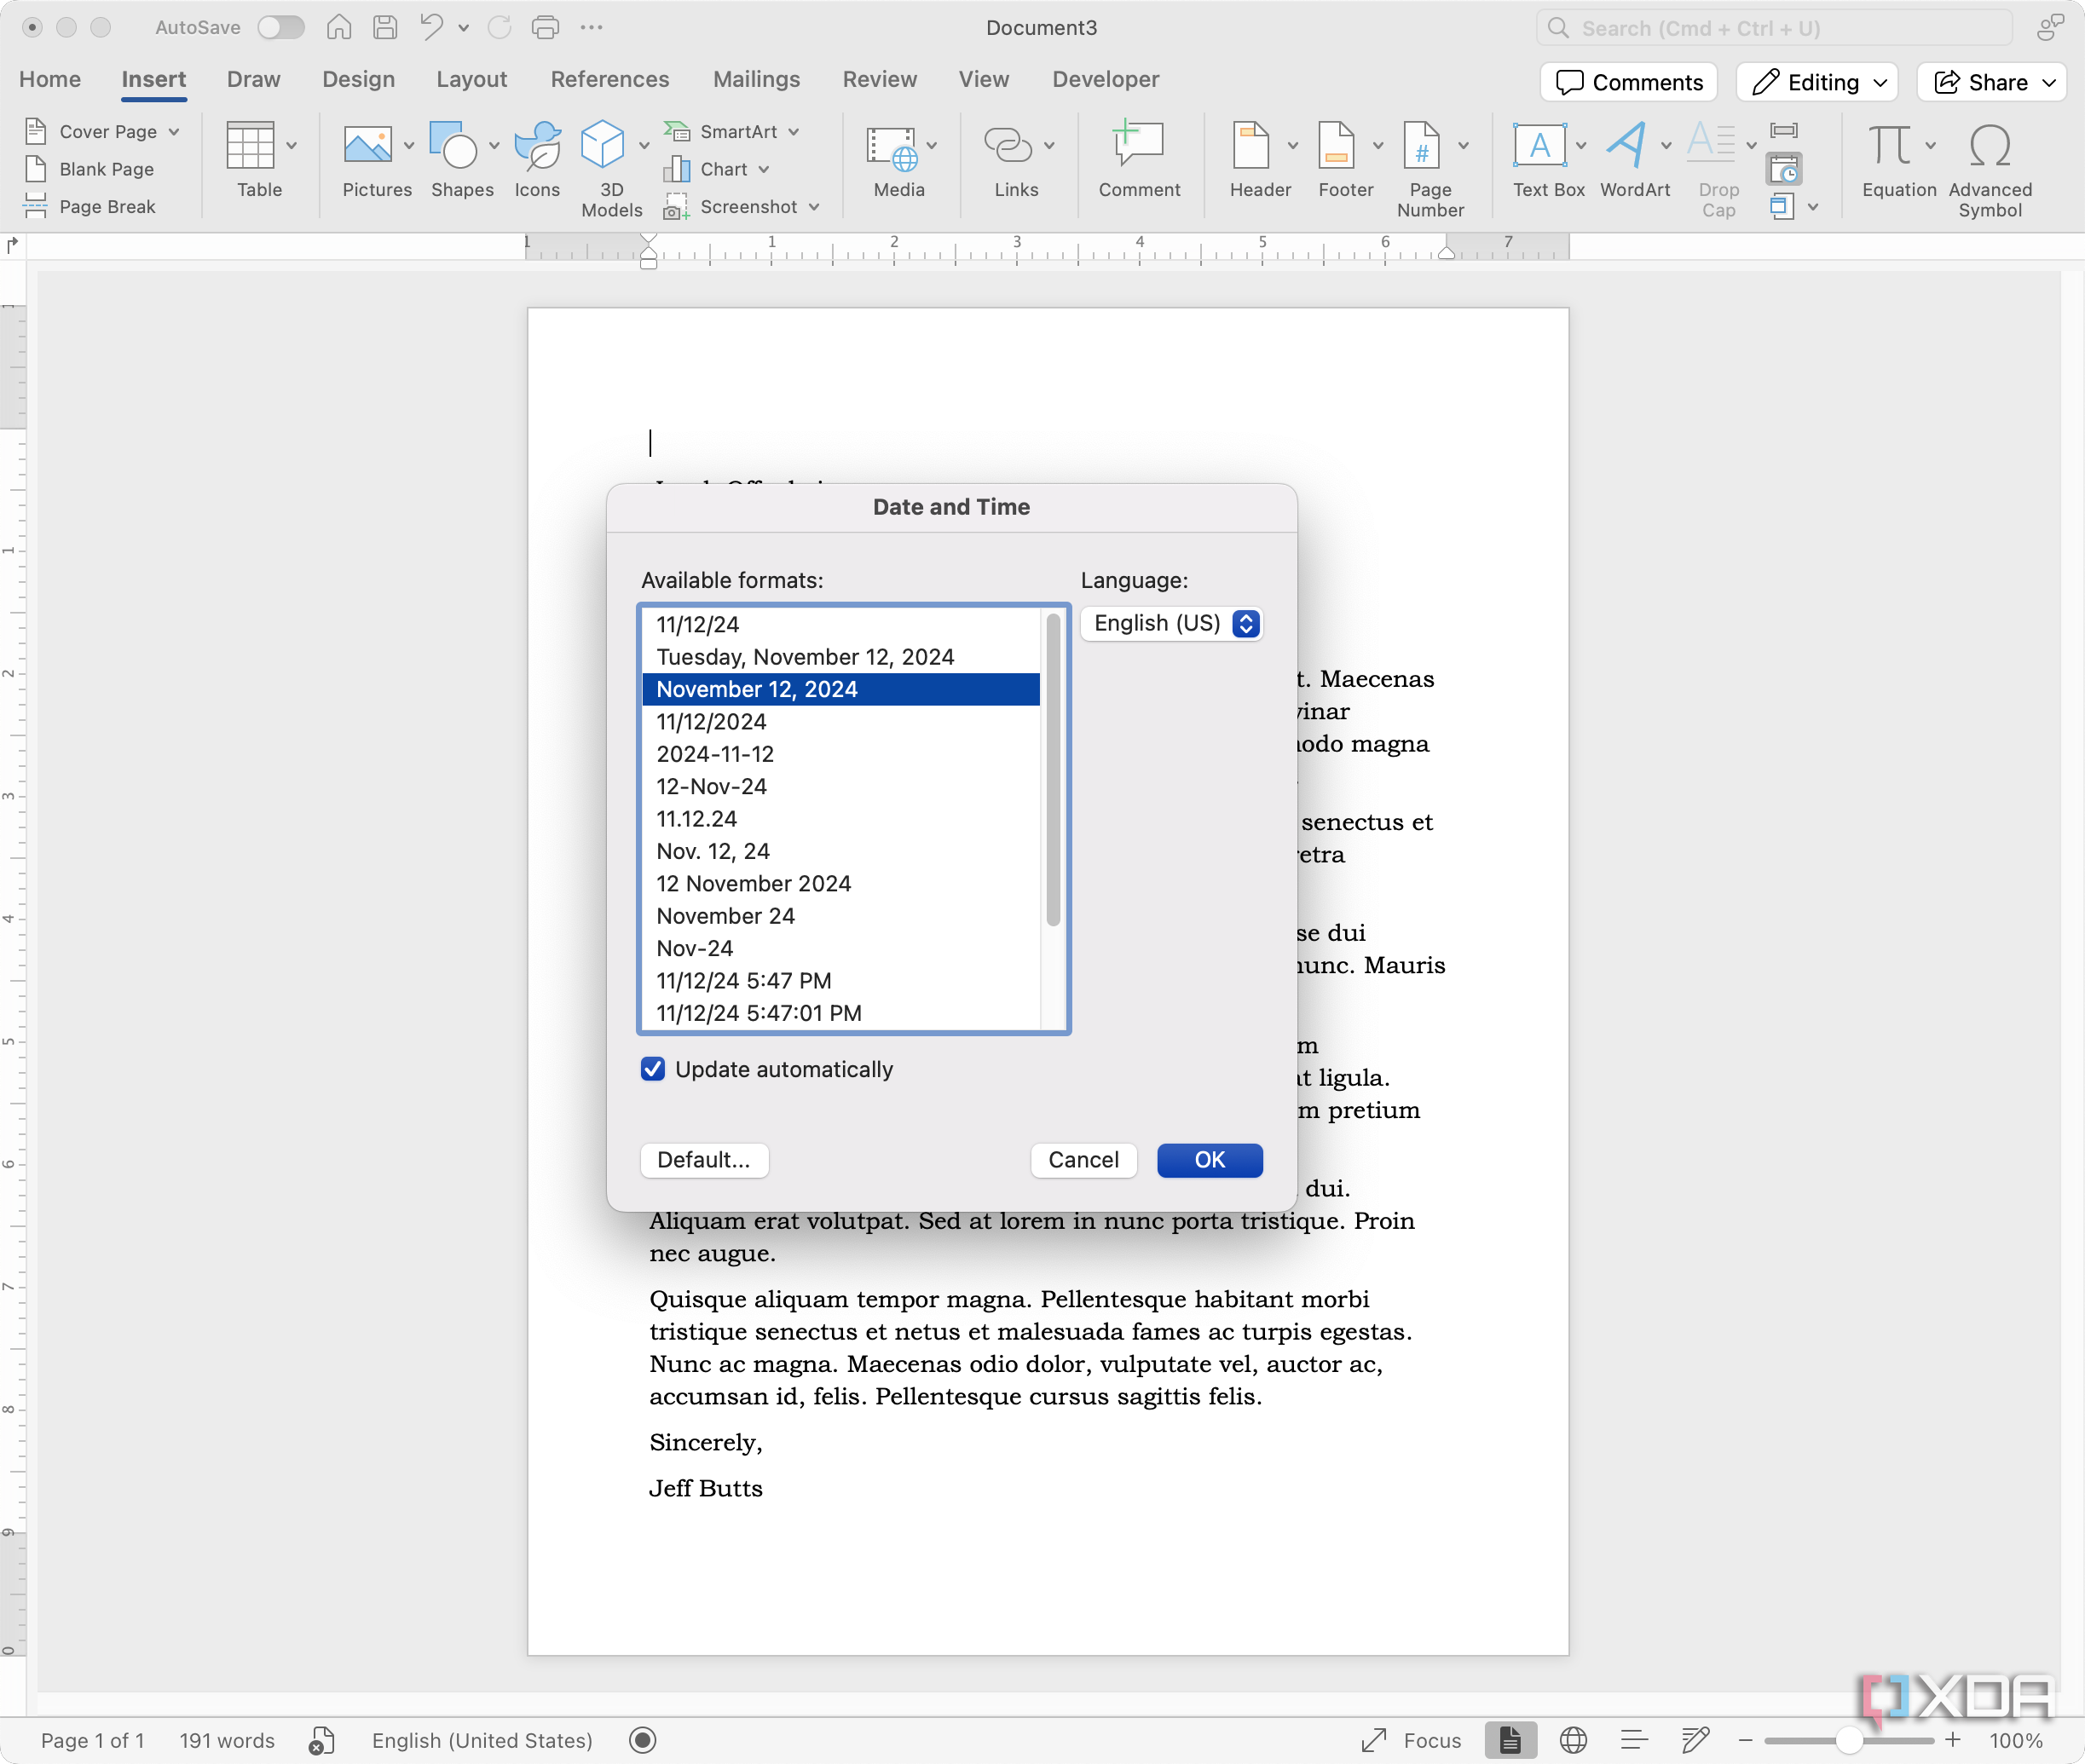Insert WordArt from the ribbon
2085x1764 pixels.
point(1626,146)
